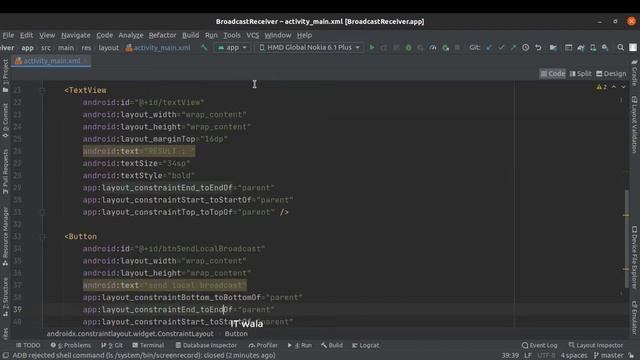This screenshot has width=640, height=360.
Task: Click Git Commit checkmark icon
Action: 501,48
